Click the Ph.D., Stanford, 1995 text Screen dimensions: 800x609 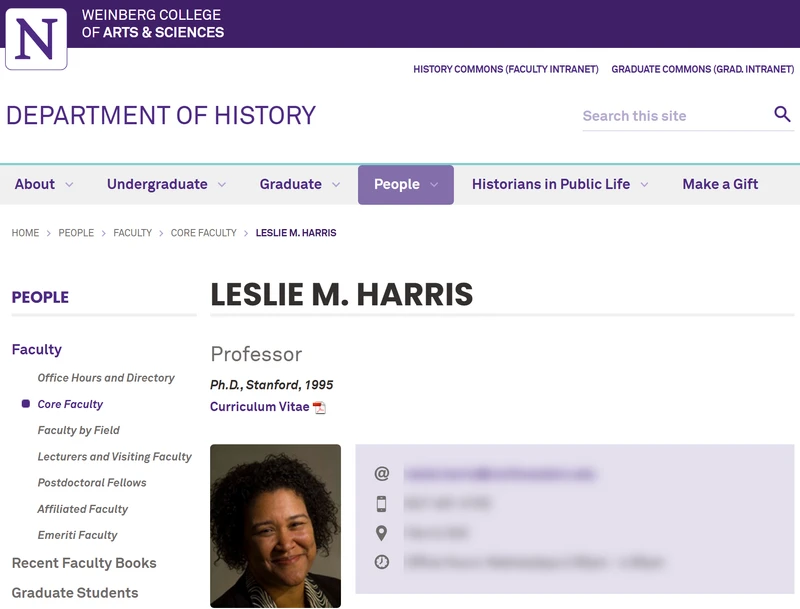tap(271, 385)
